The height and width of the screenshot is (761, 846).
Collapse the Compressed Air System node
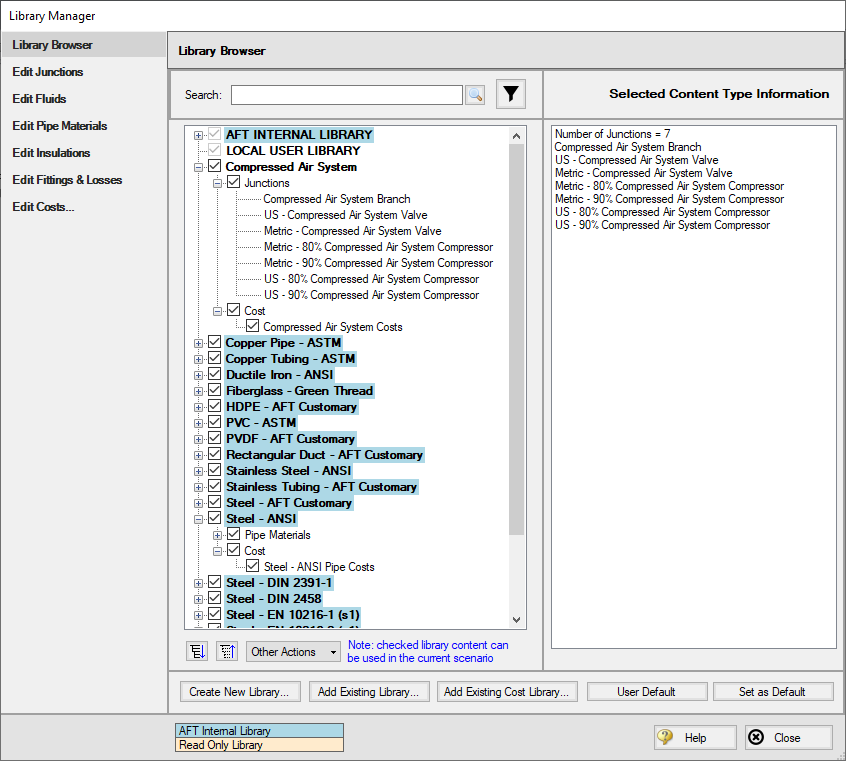click(x=199, y=167)
